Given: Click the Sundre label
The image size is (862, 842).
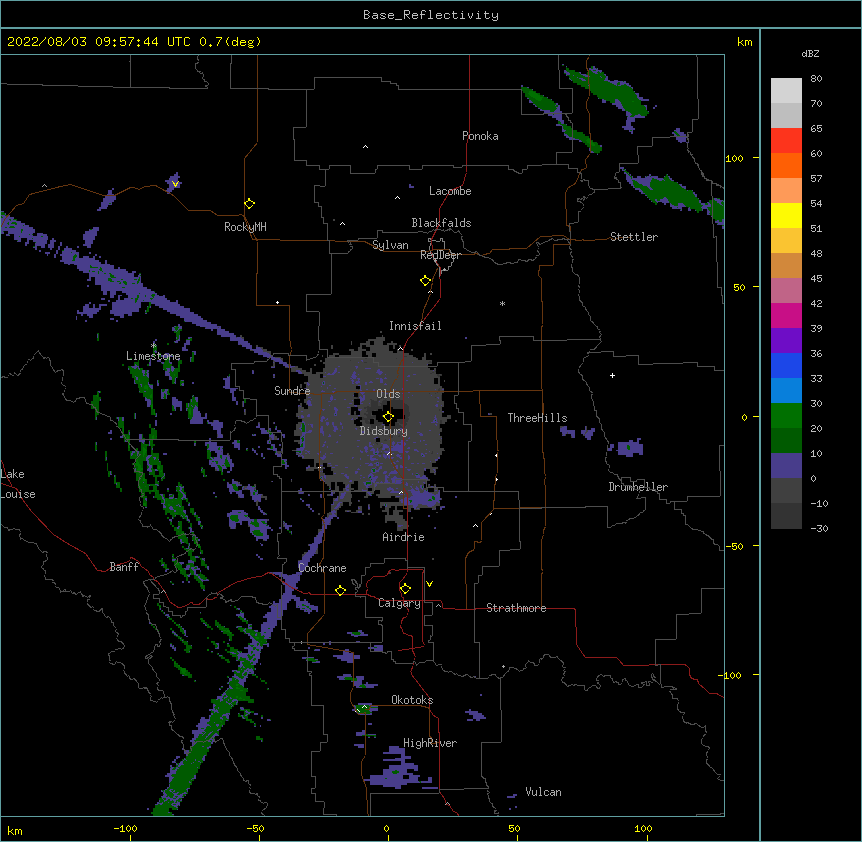Looking at the screenshot, I should 292,391.
